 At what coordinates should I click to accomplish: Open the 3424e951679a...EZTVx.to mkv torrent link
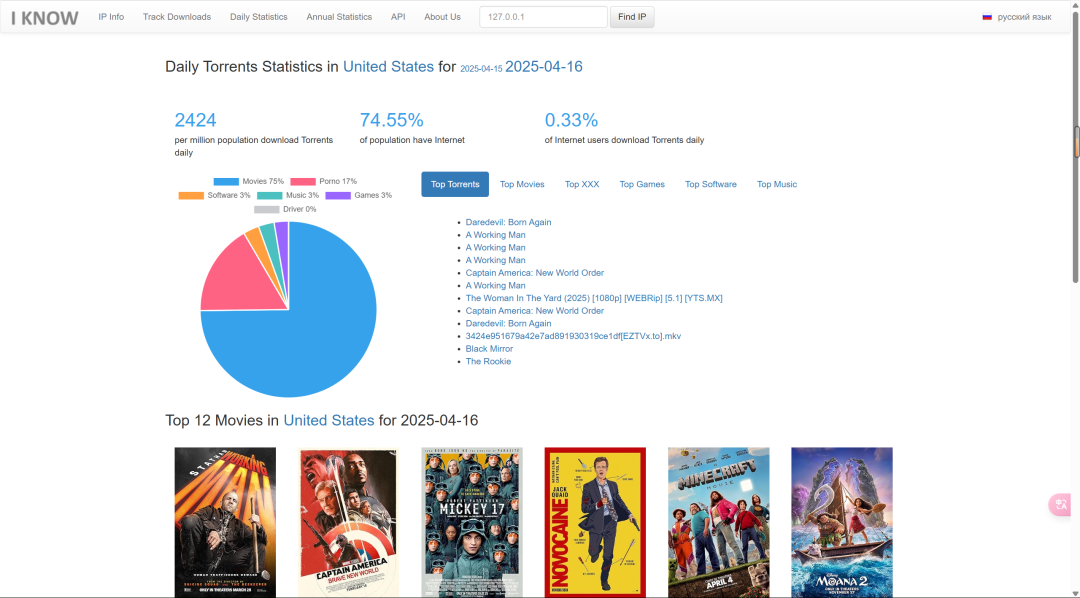[573, 336]
